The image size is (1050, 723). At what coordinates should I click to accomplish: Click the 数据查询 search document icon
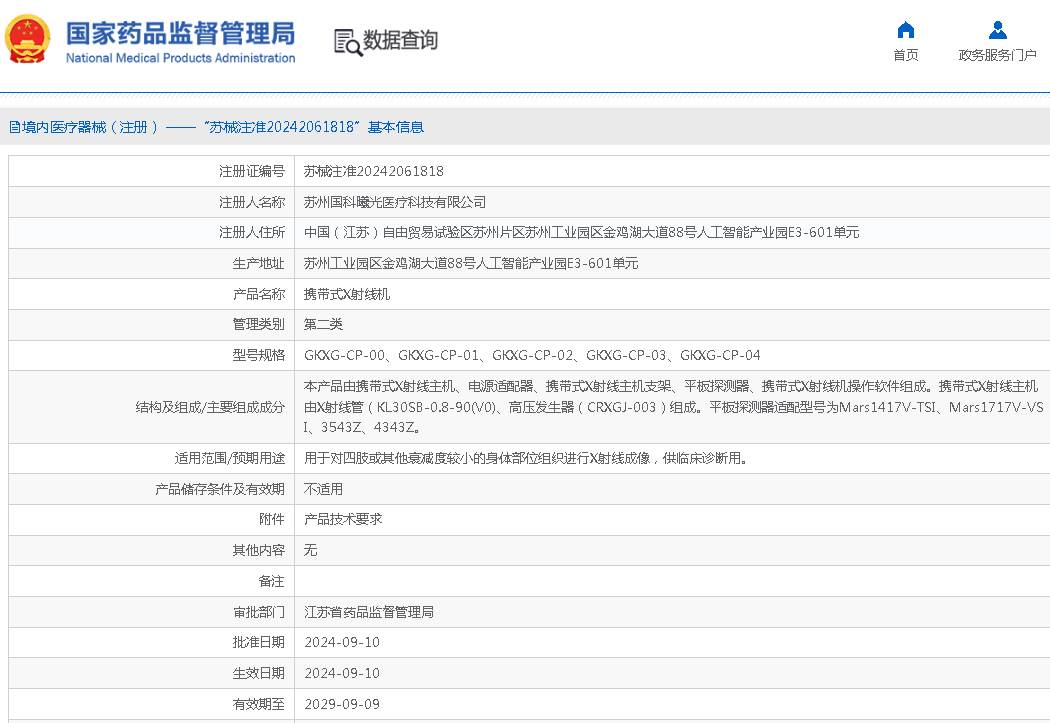348,42
